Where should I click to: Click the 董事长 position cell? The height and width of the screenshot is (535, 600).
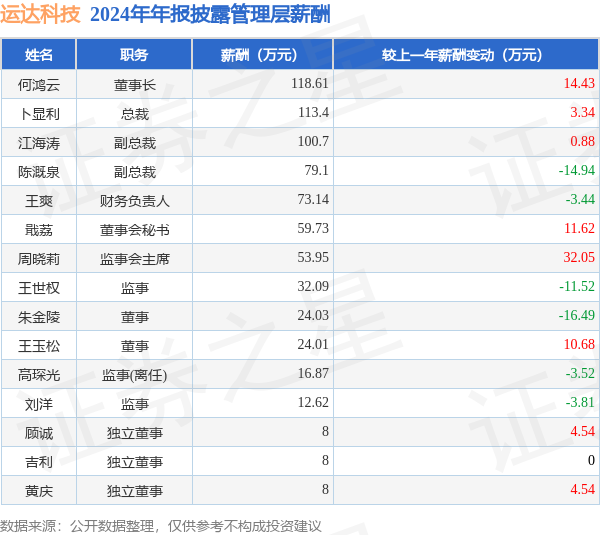[135, 85]
